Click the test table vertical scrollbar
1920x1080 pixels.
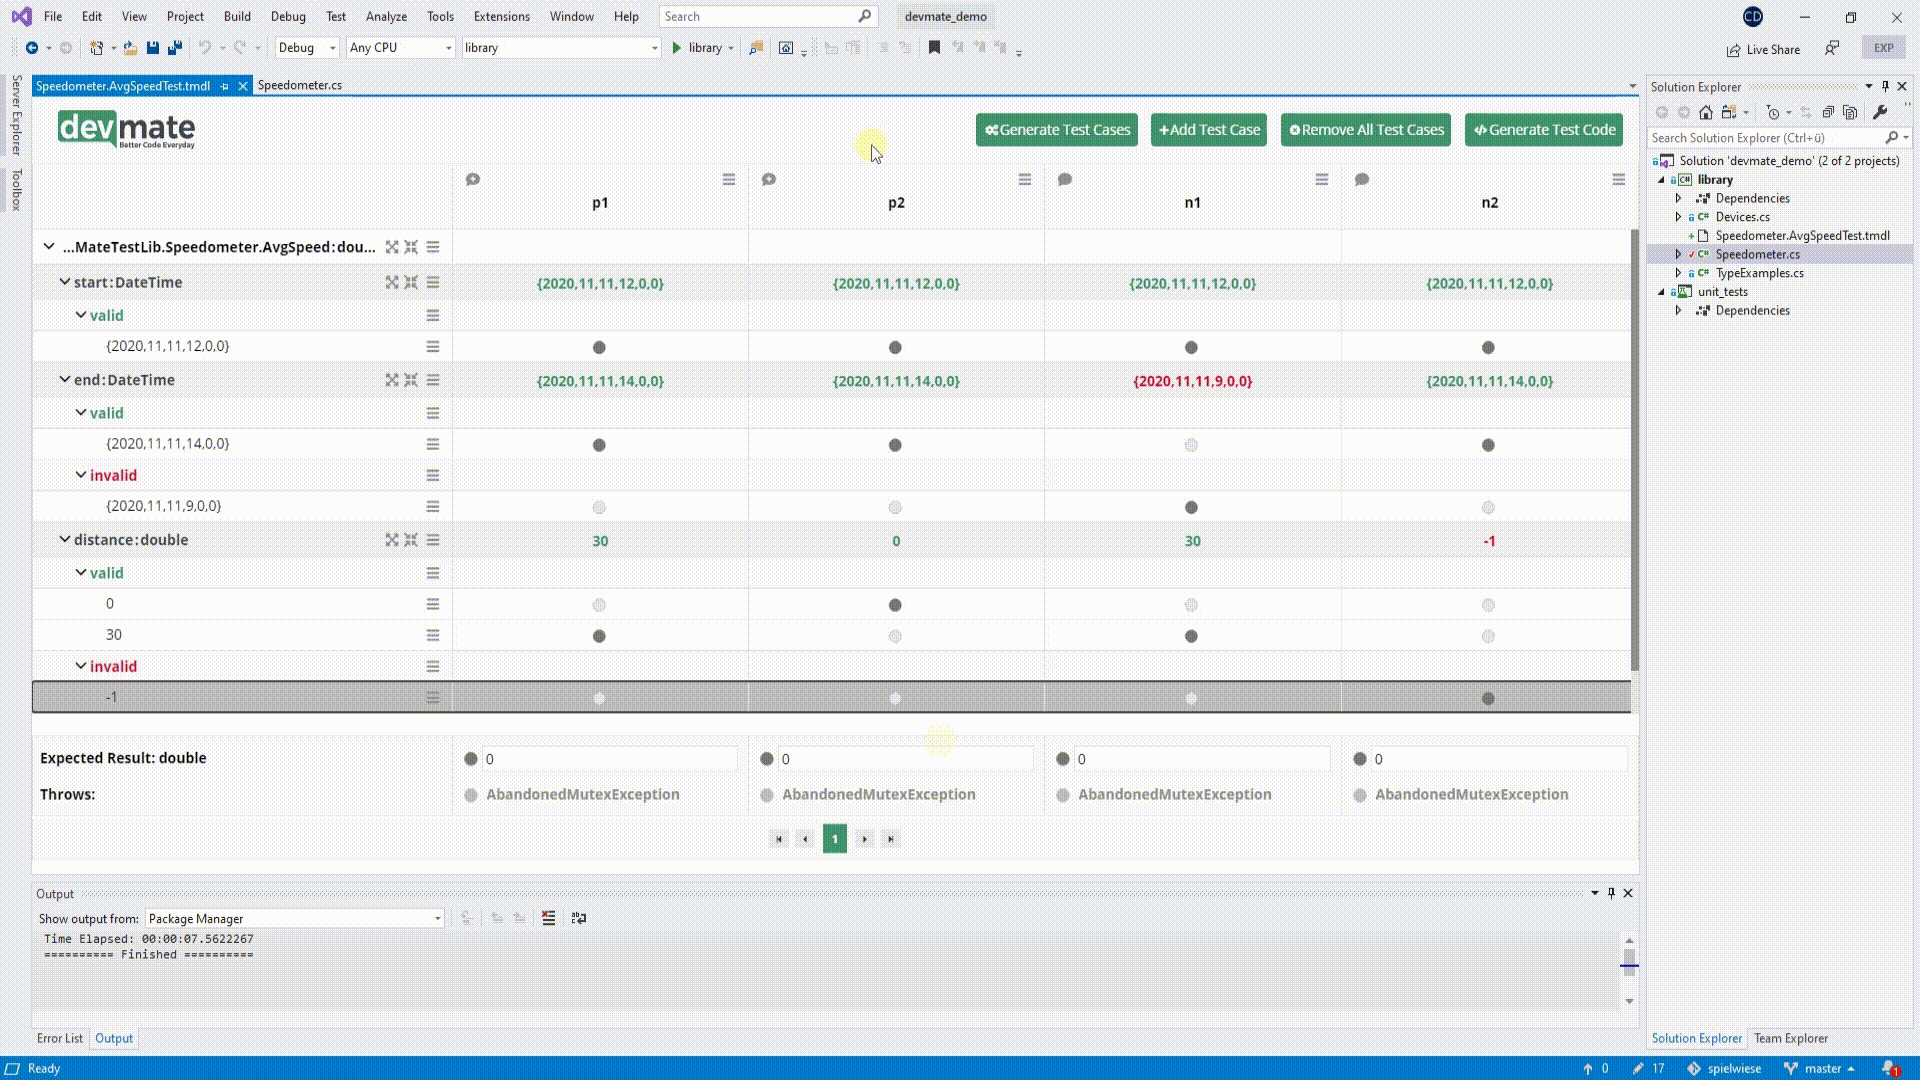click(1635, 450)
